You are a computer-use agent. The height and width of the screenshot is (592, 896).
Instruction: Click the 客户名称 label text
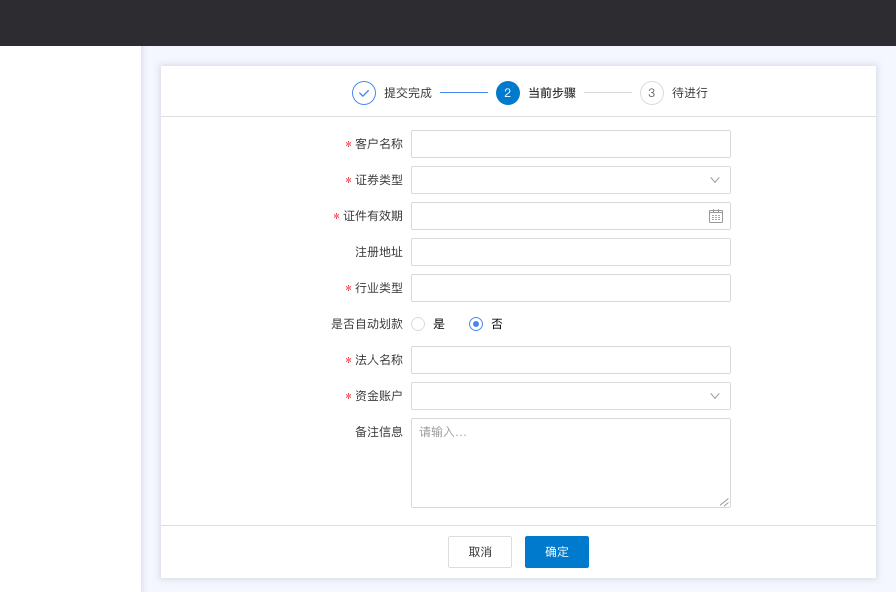379,144
